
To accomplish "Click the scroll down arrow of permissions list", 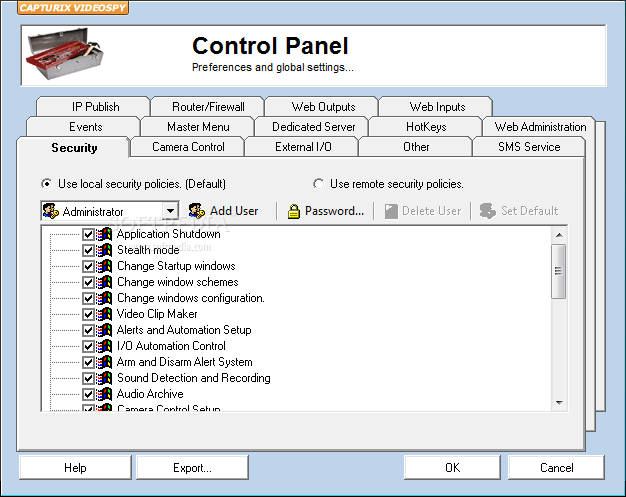I will (x=559, y=402).
